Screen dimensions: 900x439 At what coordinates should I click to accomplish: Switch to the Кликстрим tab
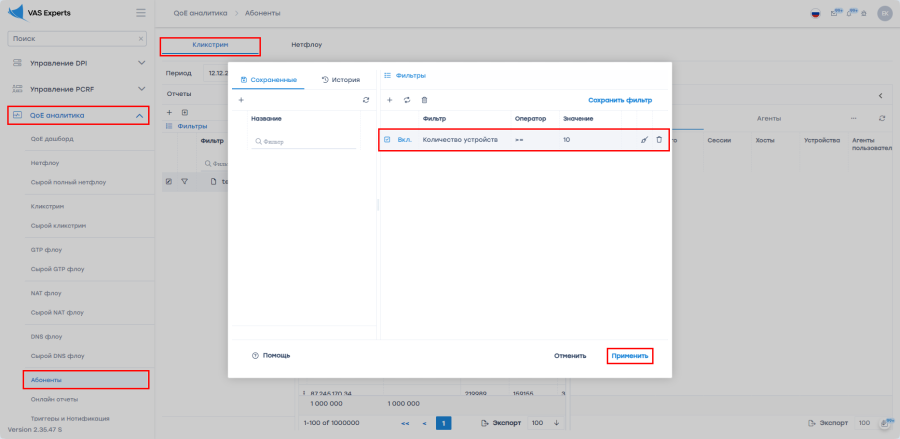click(210, 45)
